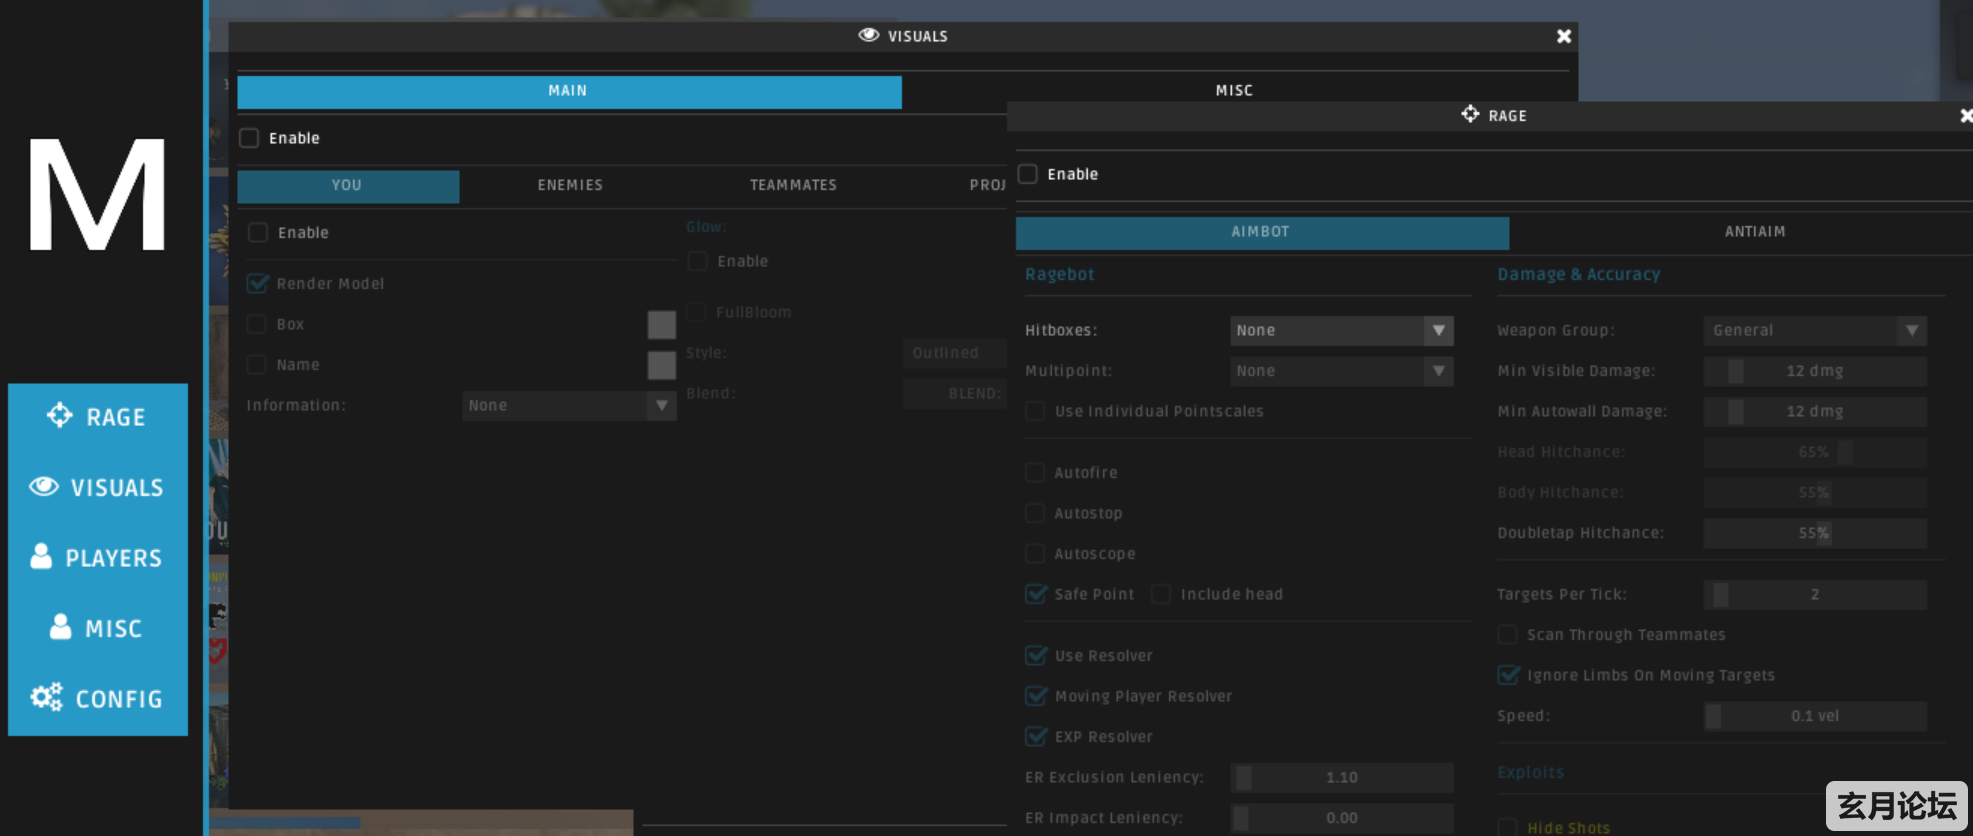Switch to the MISC tab in Visuals
1973x836 pixels.
coord(1234,90)
